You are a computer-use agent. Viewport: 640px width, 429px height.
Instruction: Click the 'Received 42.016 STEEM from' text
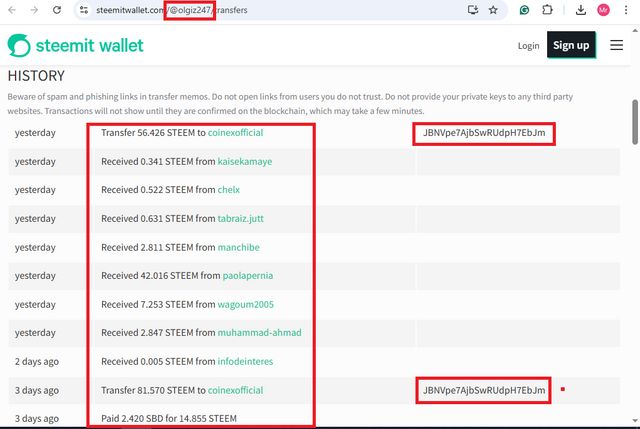tap(160, 276)
